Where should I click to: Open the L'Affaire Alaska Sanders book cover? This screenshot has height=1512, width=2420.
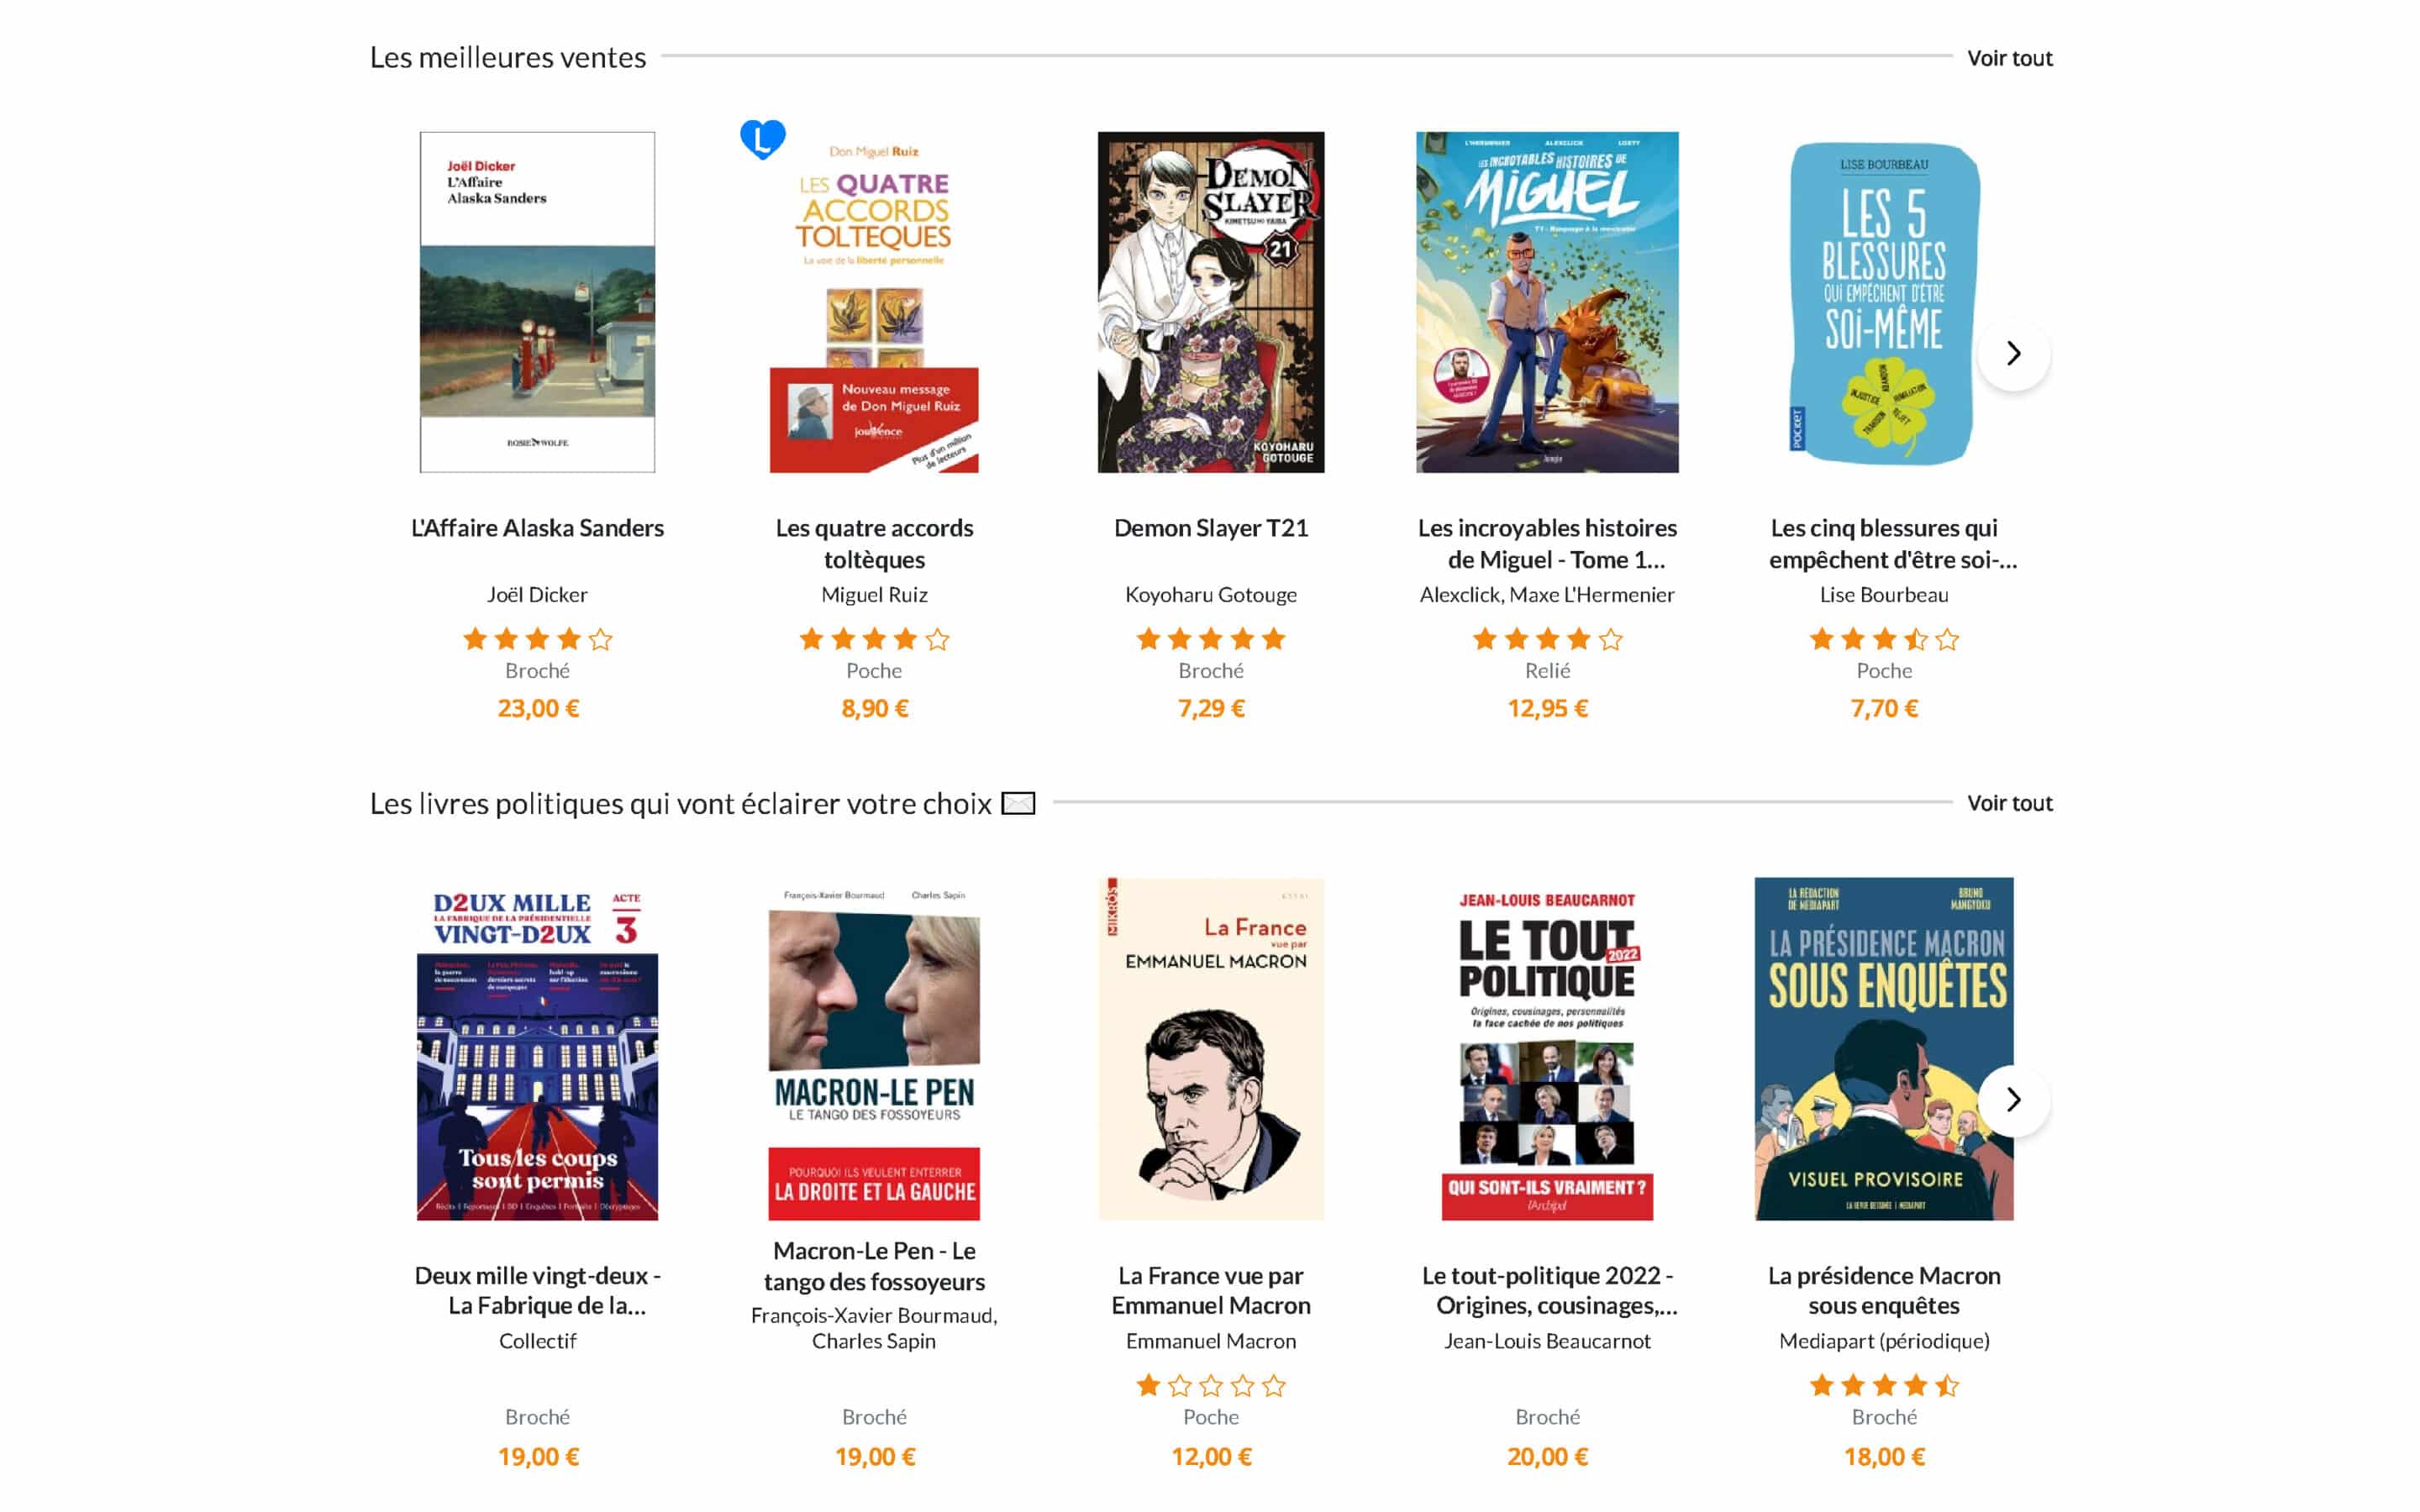coord(537,302)
